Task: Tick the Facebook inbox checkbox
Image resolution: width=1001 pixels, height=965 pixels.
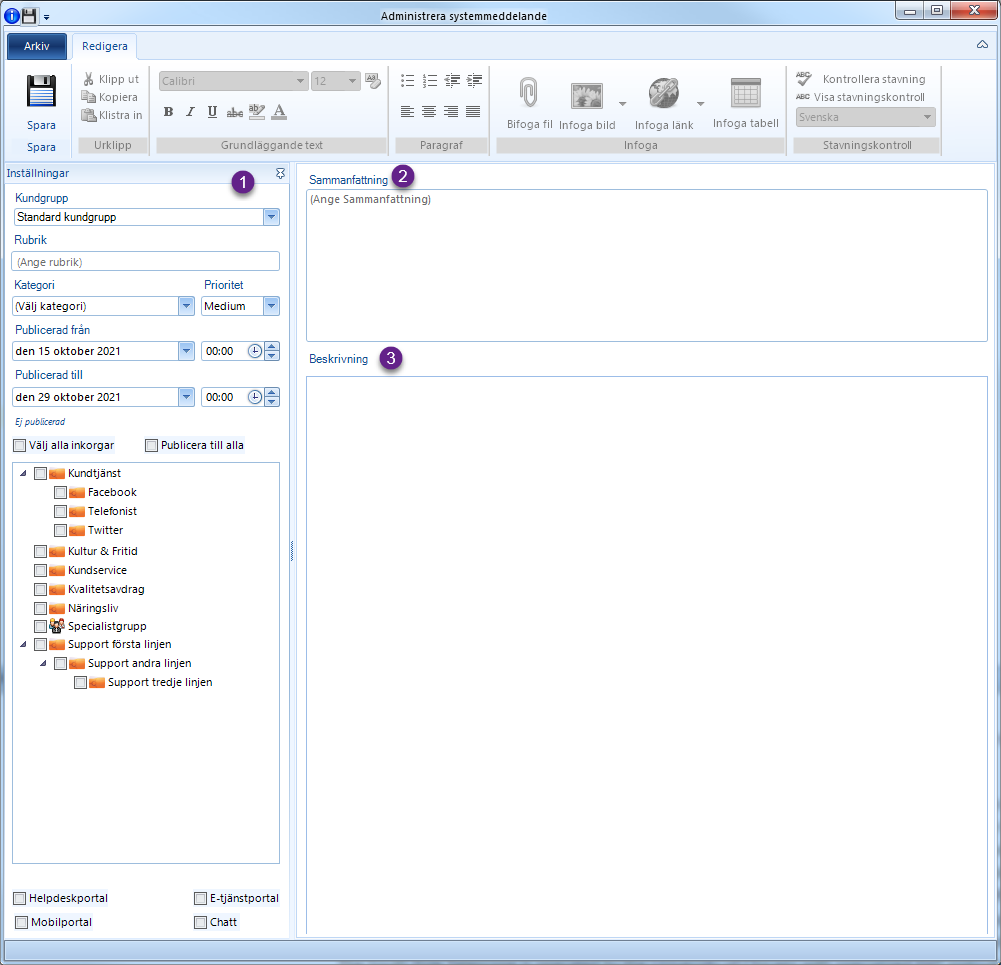Action: click(x=61, y=493)
